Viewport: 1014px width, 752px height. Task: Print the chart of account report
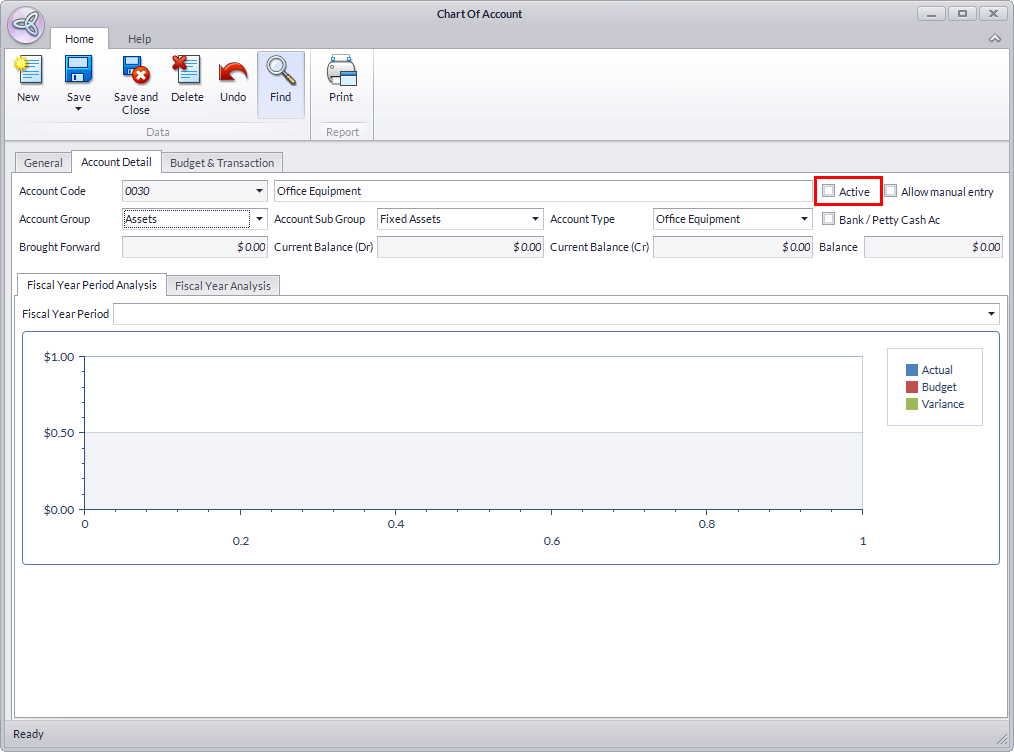click(341, 72)
